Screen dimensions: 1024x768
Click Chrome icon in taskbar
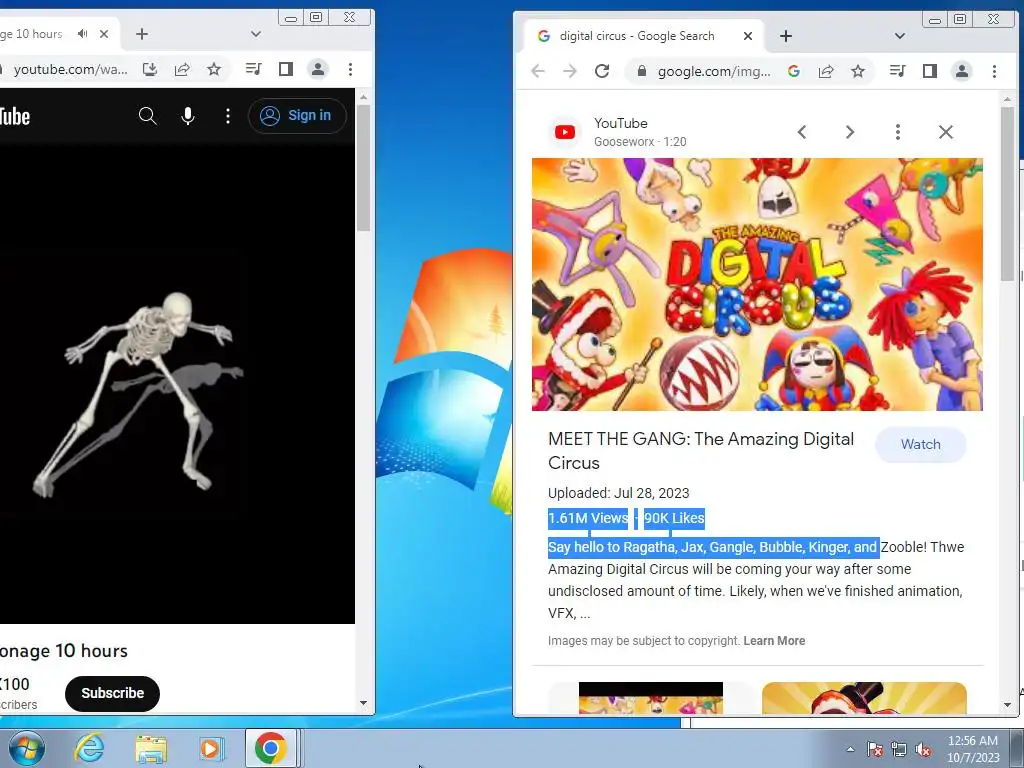click(x=271, y=748)
